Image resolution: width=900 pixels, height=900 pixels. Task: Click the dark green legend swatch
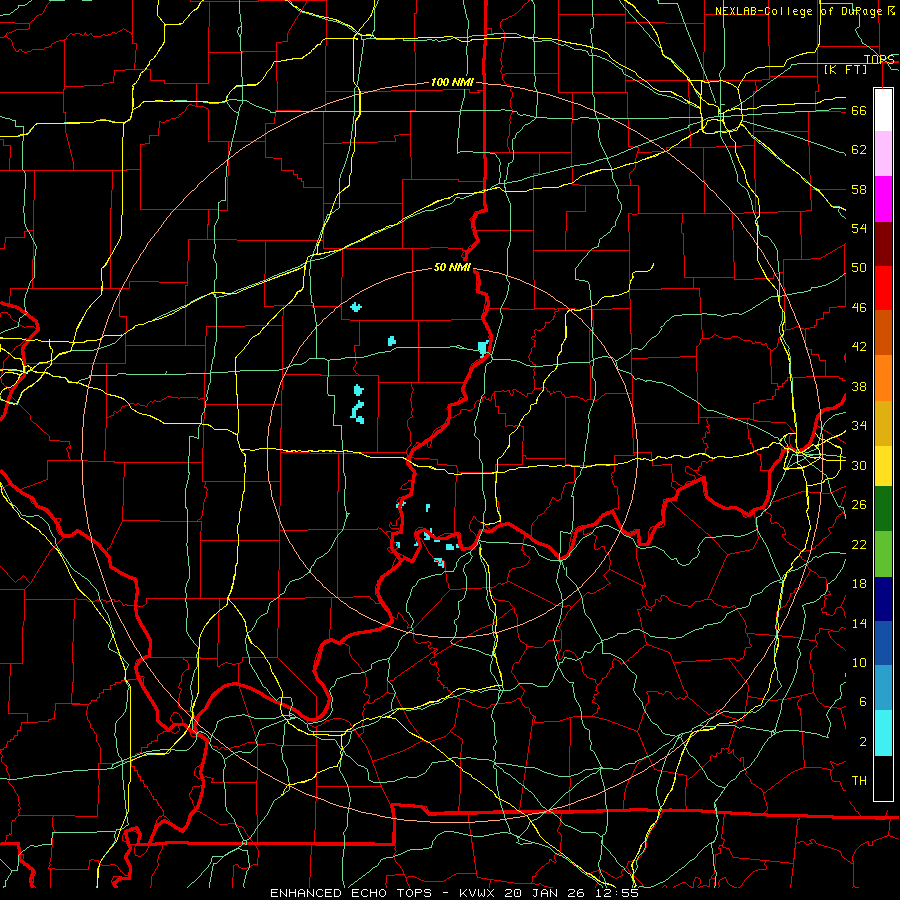point(883,509)
